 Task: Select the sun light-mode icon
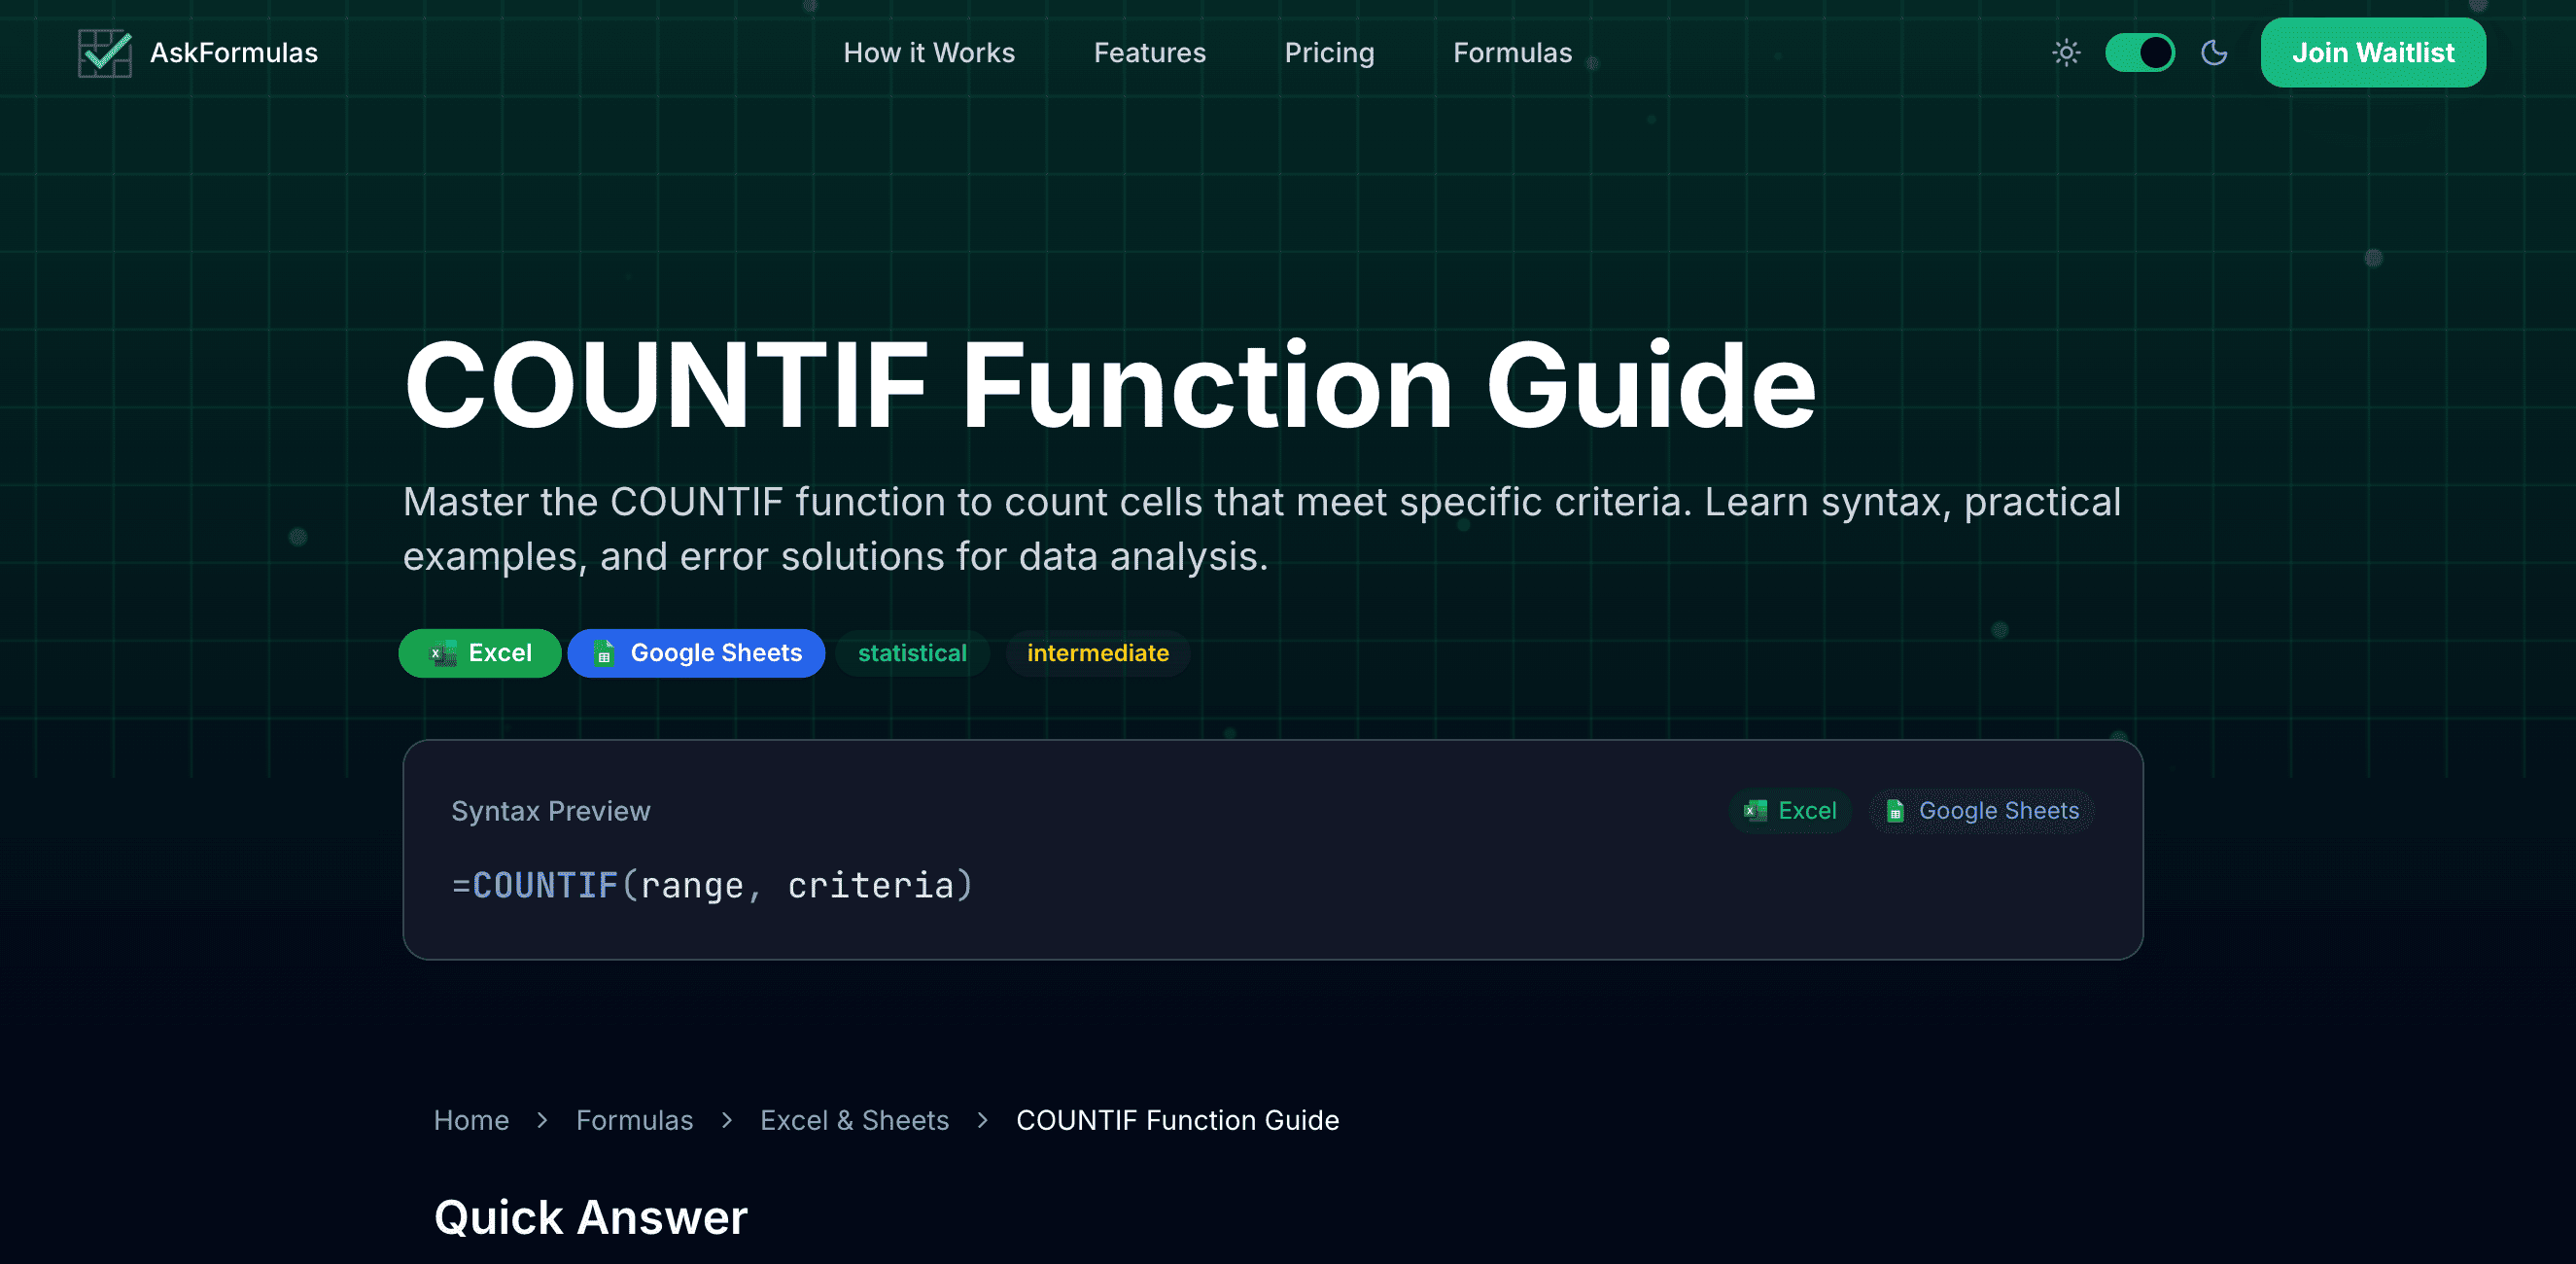2066,52
